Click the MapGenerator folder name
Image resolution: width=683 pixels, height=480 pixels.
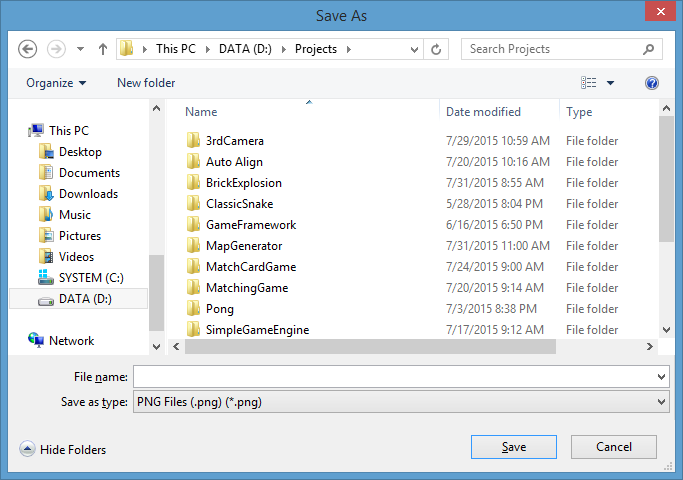coord(244,246)
